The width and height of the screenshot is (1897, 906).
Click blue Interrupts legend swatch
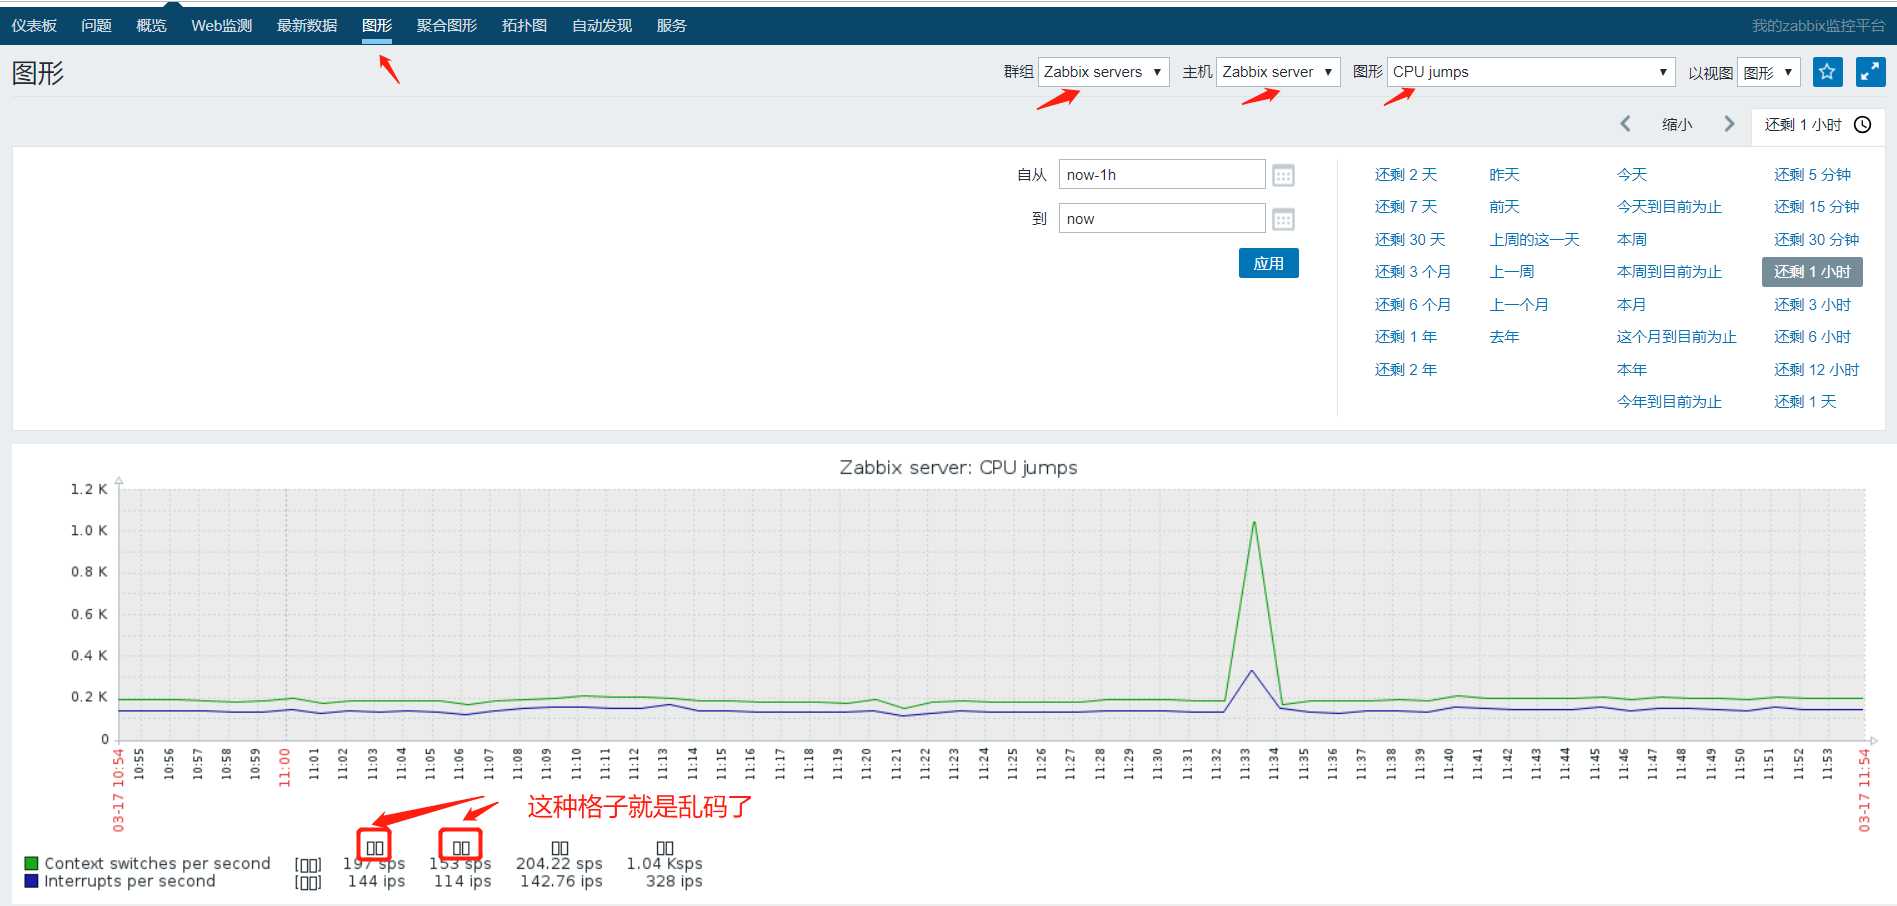(31, 881)
